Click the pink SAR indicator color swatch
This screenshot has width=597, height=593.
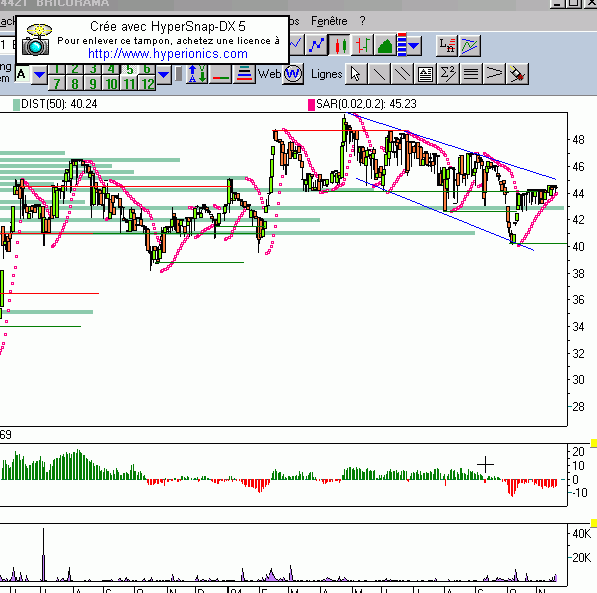[311, 105]
